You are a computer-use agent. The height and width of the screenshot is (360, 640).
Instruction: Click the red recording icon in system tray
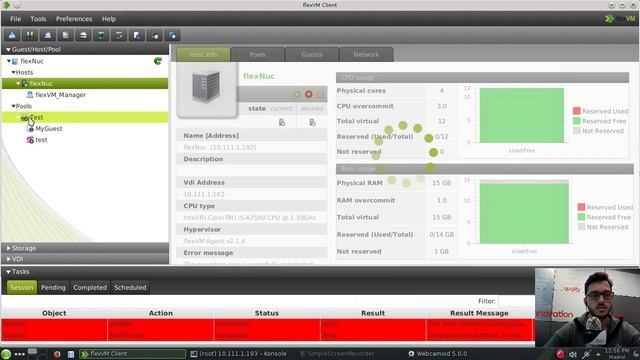[560, 354]
